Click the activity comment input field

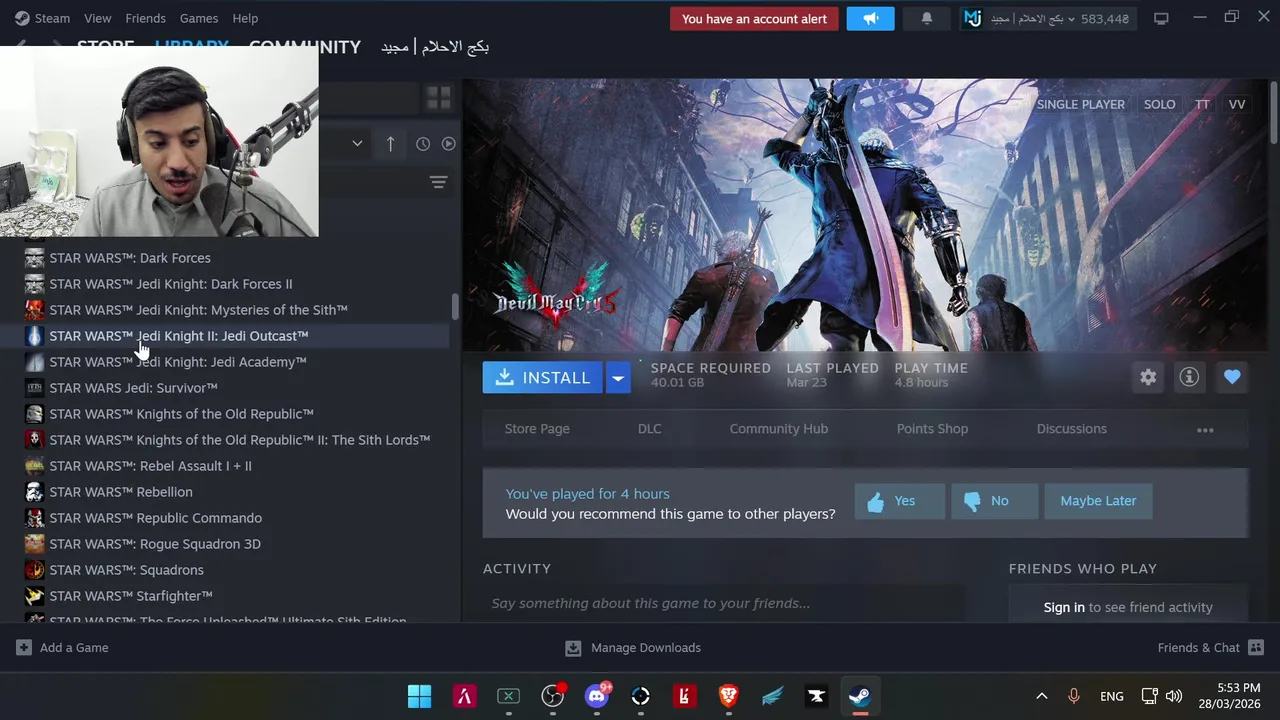724,603
